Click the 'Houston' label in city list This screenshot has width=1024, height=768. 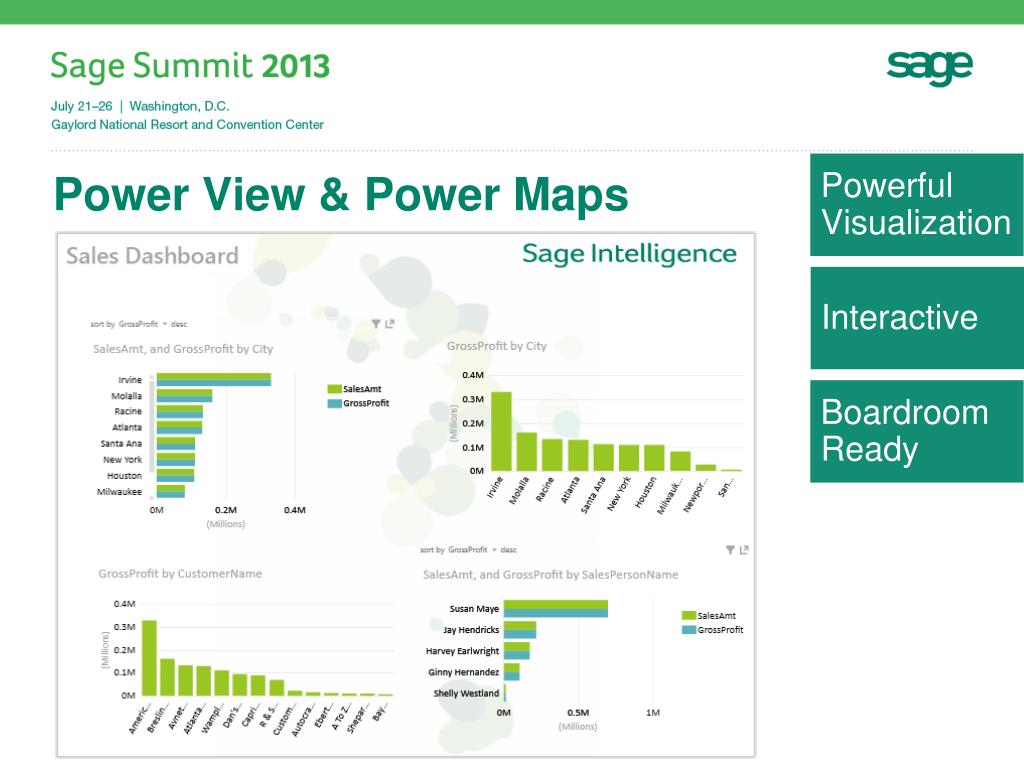(x=124, y=475)
